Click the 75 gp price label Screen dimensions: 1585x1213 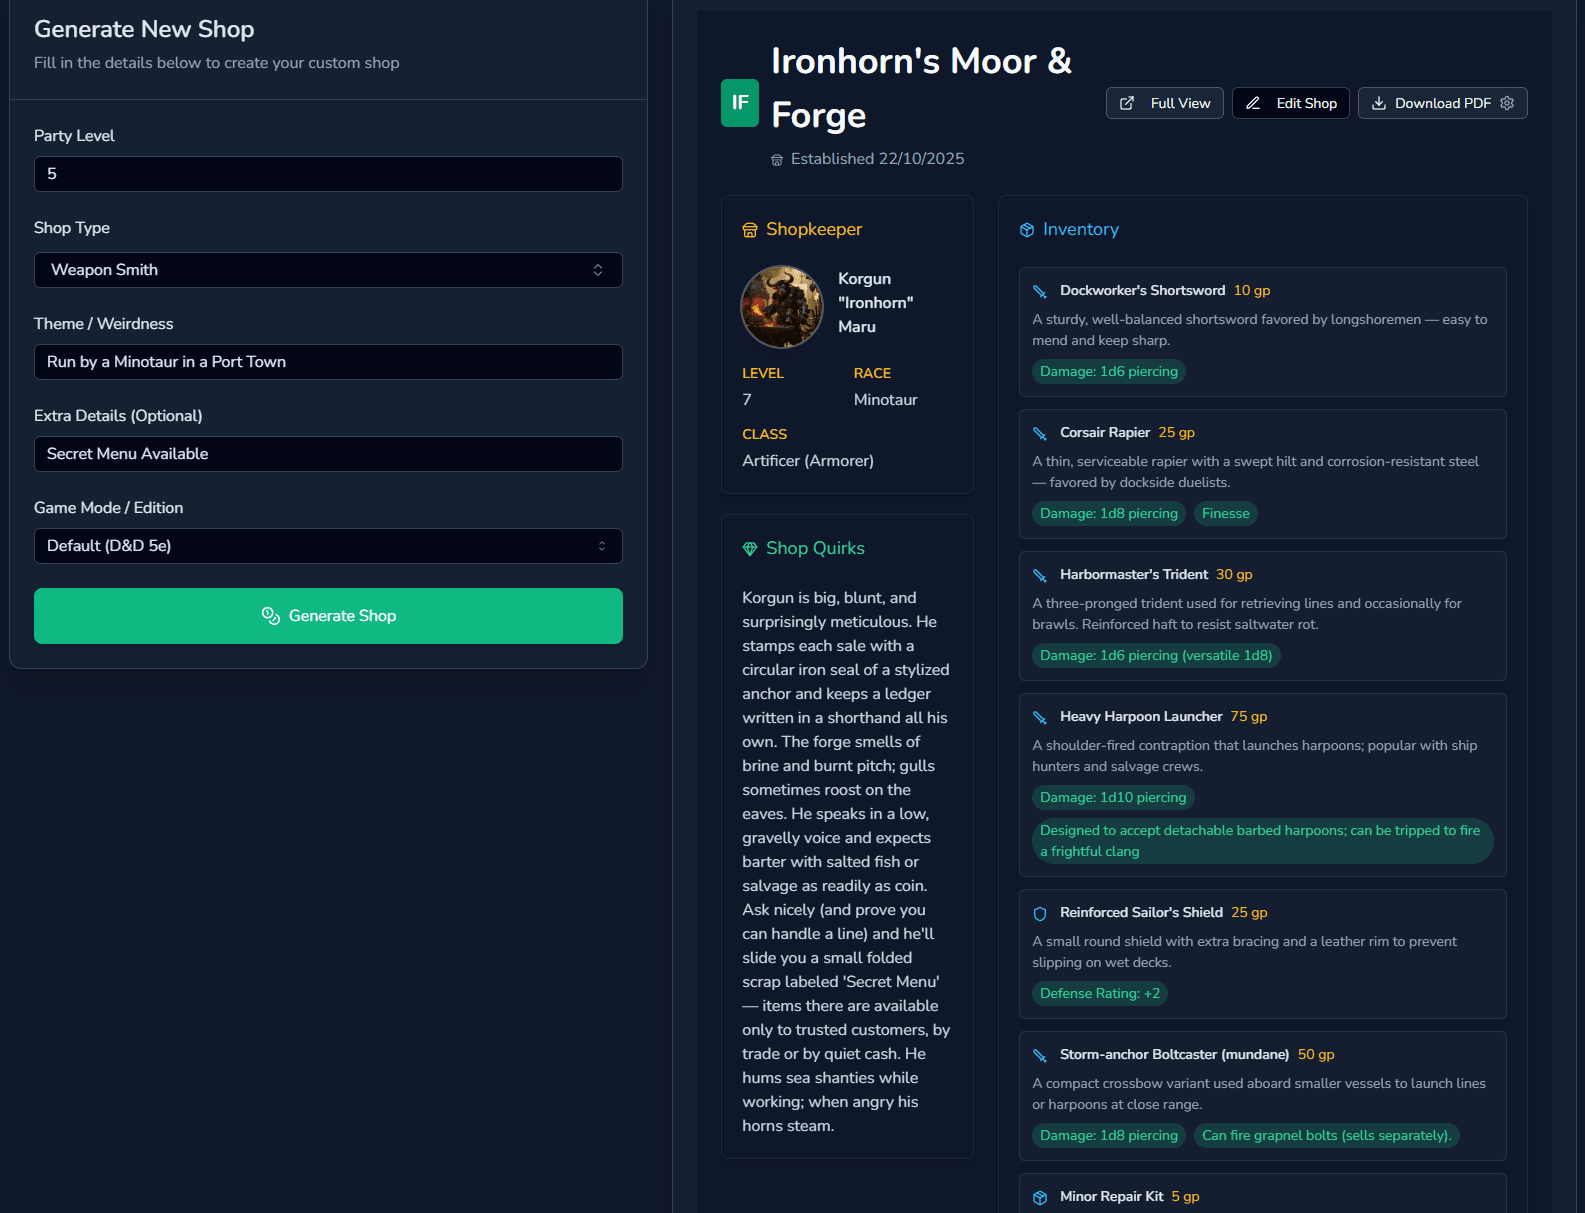1249,717
